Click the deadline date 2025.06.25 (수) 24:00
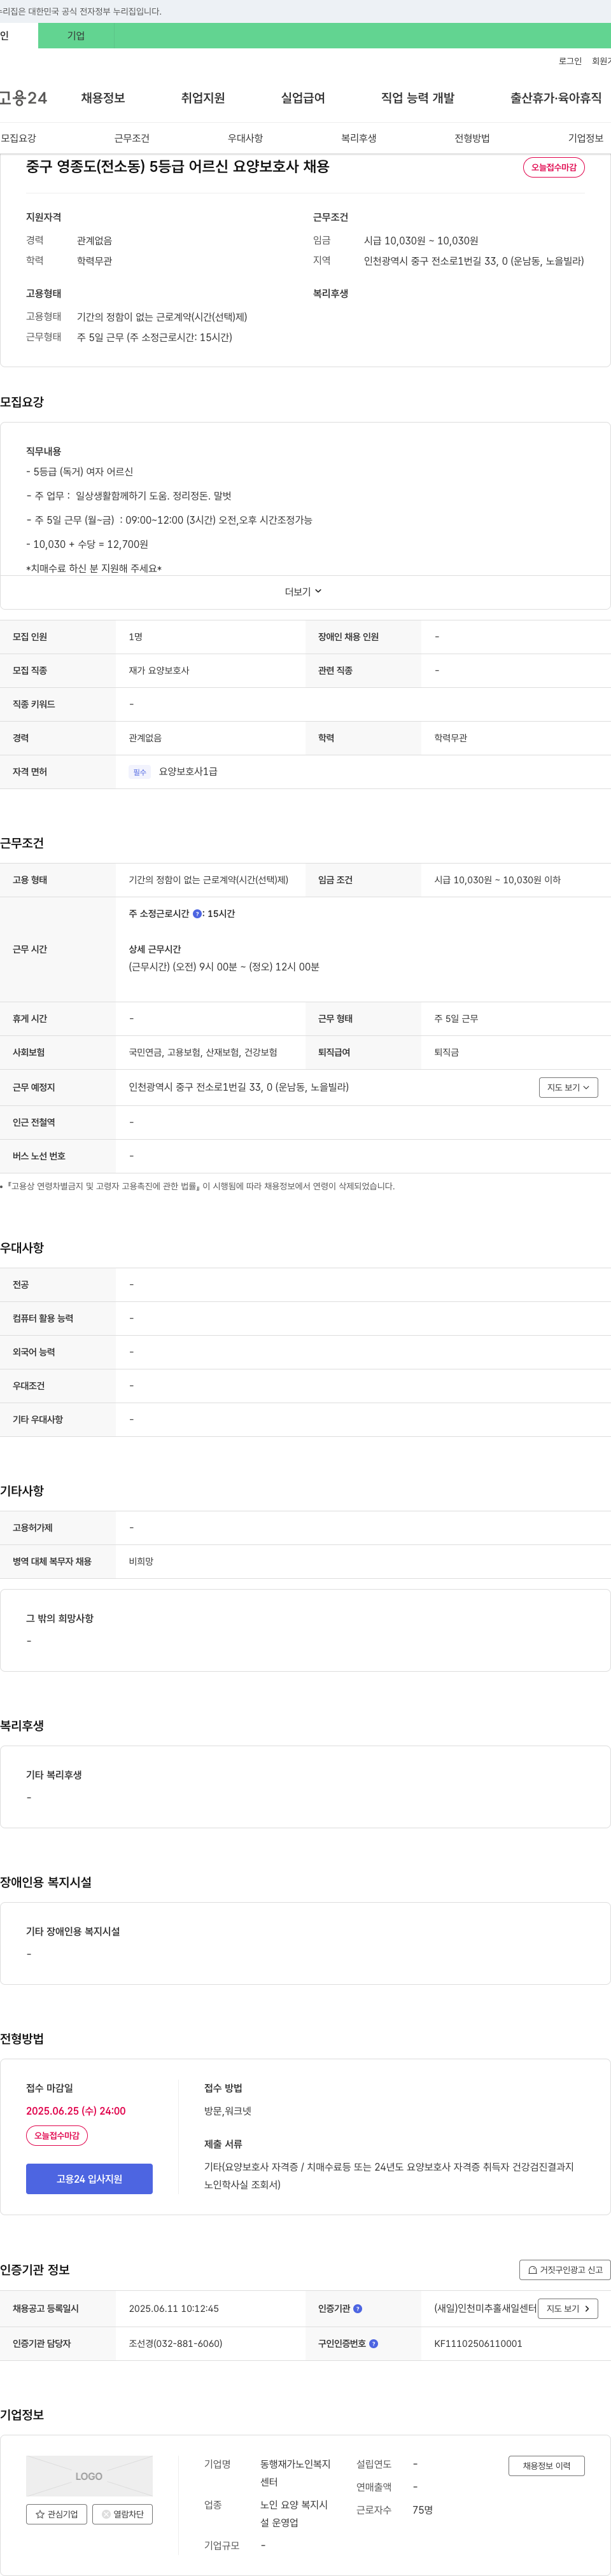Screen dimensions: 611x2576 coord(76,2111)
